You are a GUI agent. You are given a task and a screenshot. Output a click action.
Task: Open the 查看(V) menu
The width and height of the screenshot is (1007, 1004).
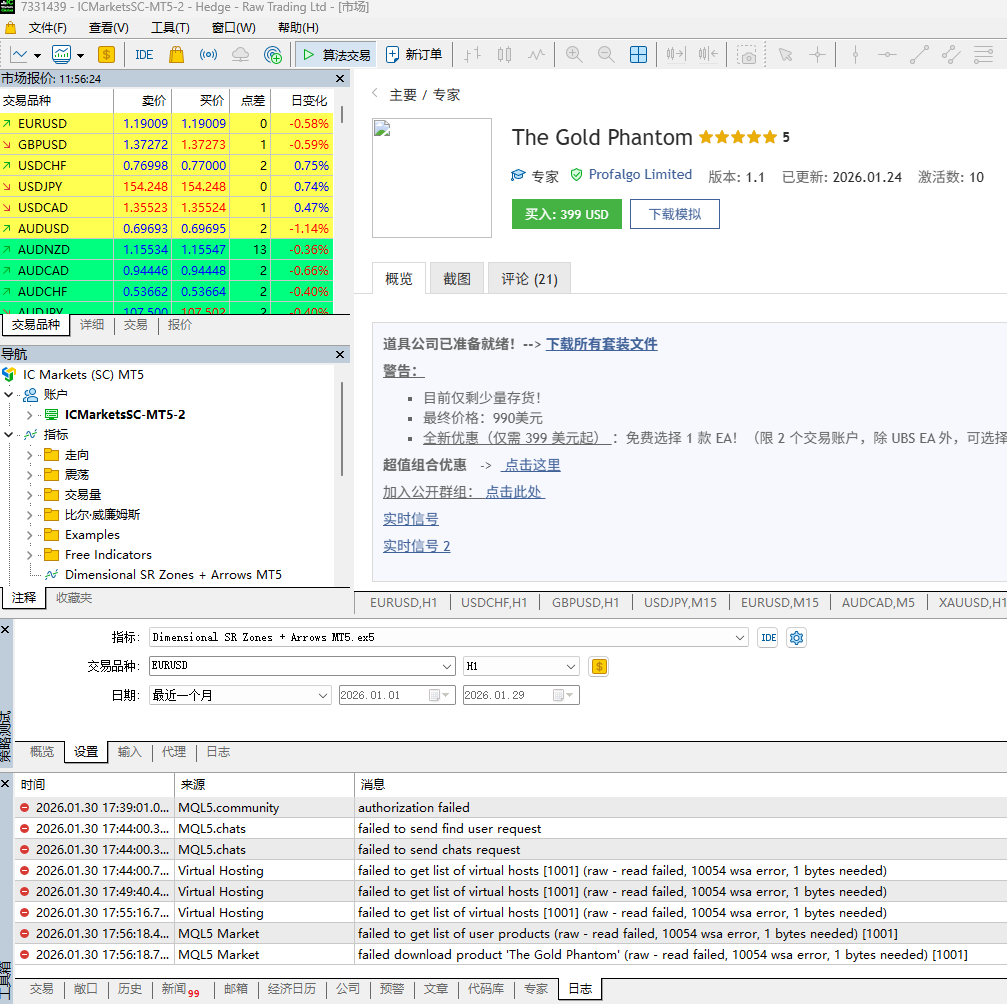108,28
